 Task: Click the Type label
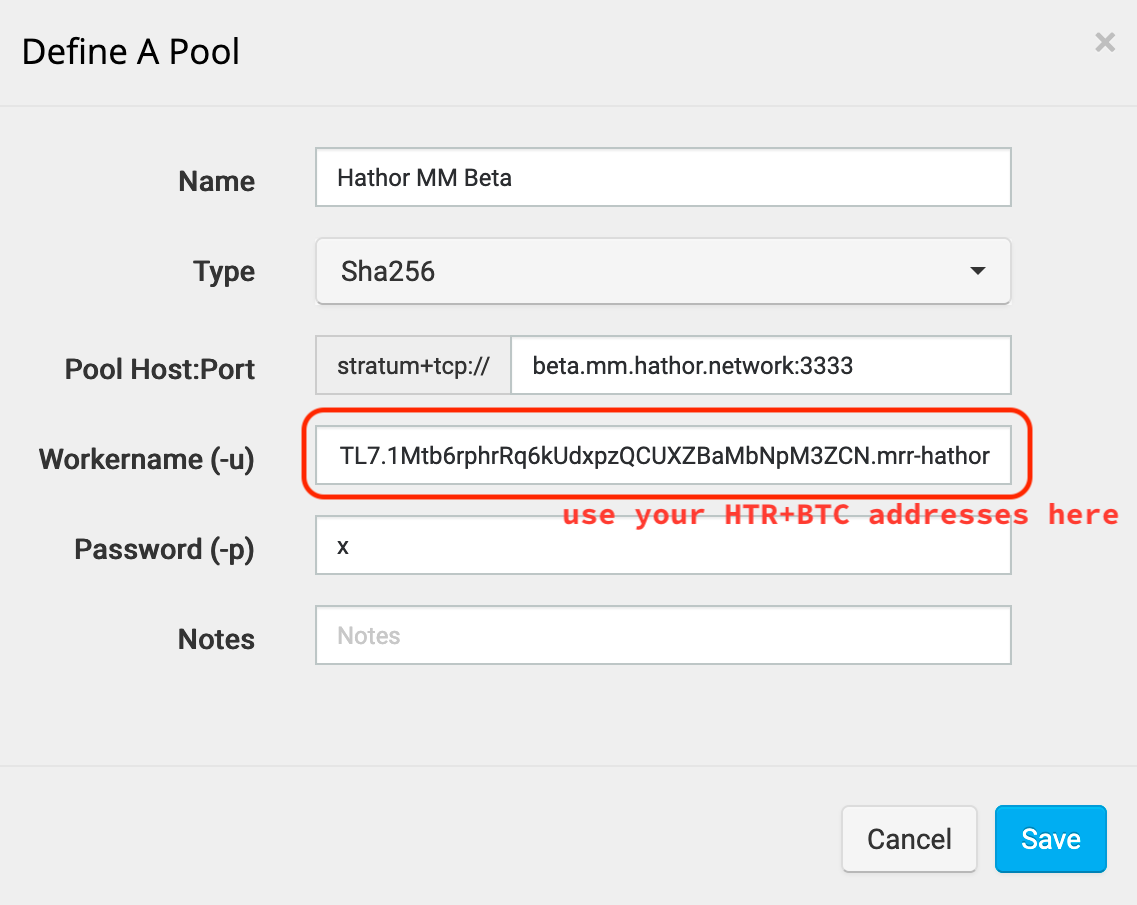224,272
